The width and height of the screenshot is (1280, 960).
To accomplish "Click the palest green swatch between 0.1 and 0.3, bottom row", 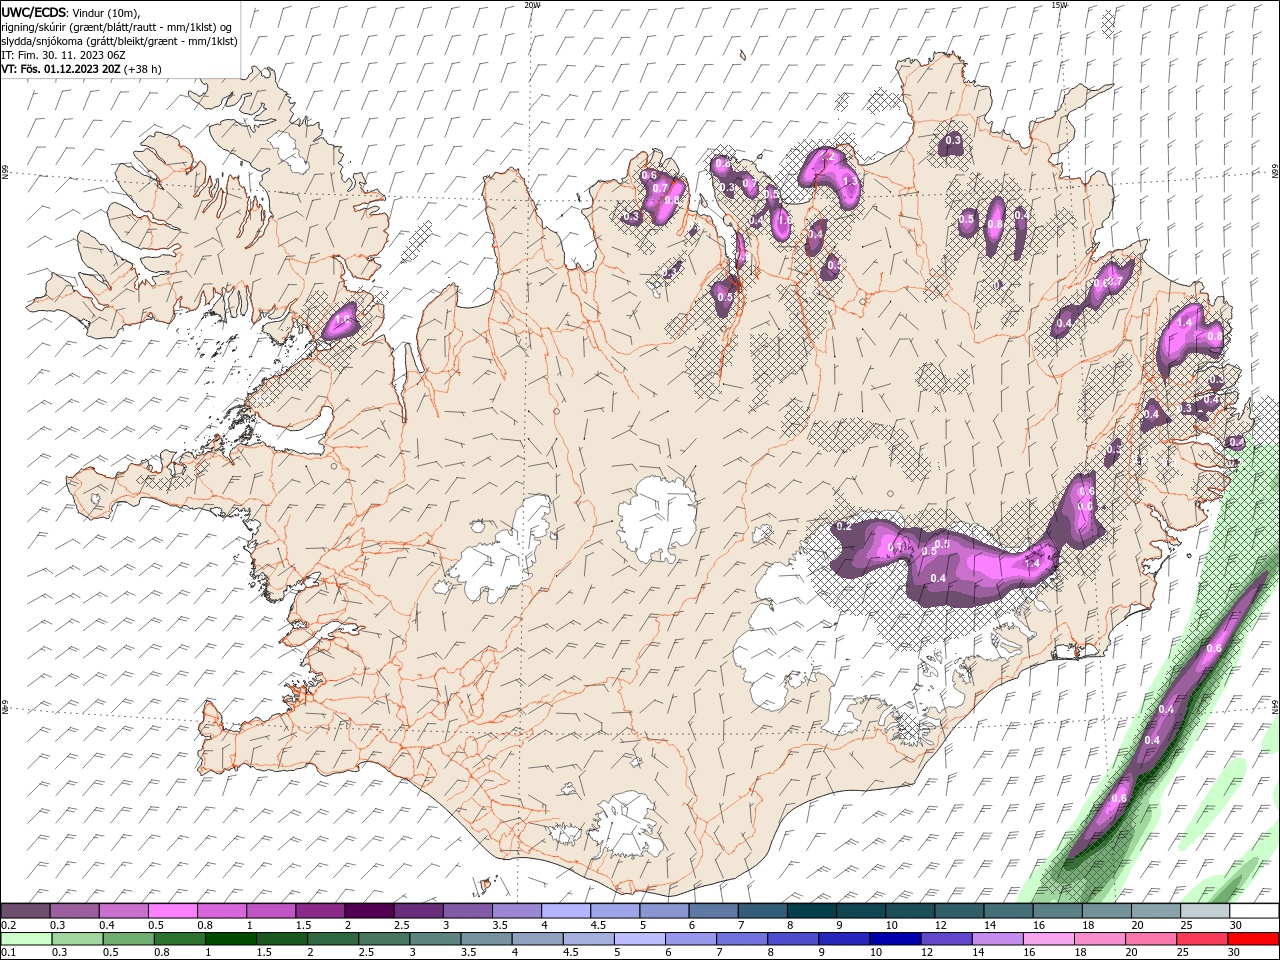I will coord(26,939).
